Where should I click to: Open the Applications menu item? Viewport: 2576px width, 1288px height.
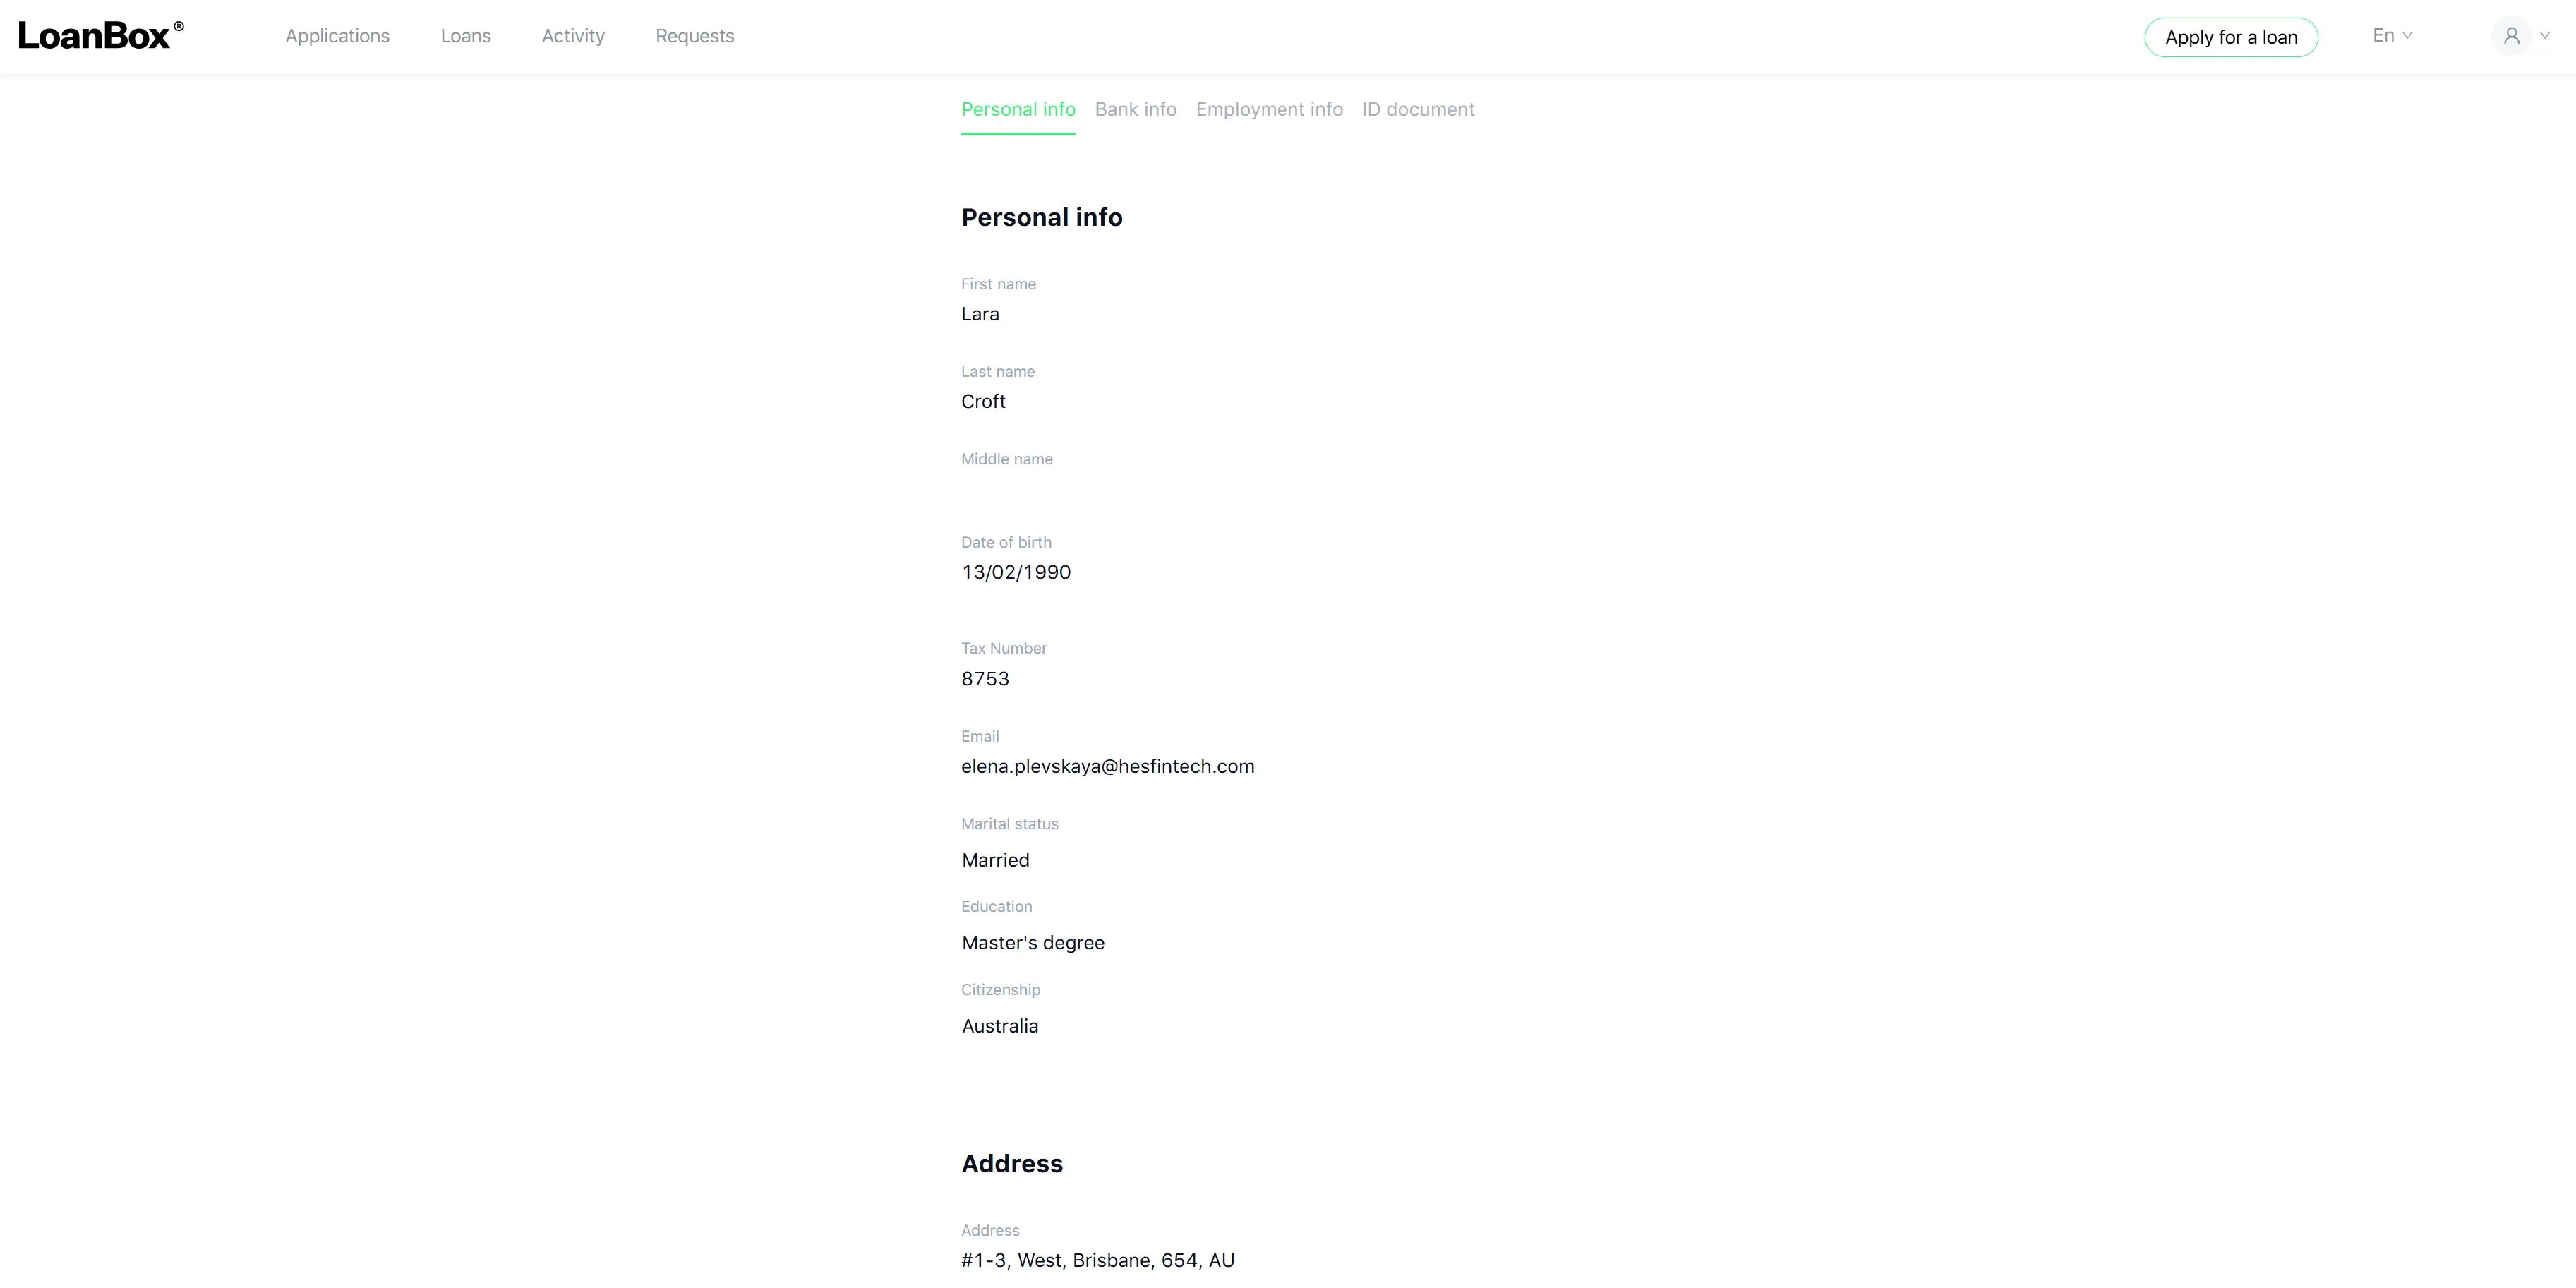[337, 36]
